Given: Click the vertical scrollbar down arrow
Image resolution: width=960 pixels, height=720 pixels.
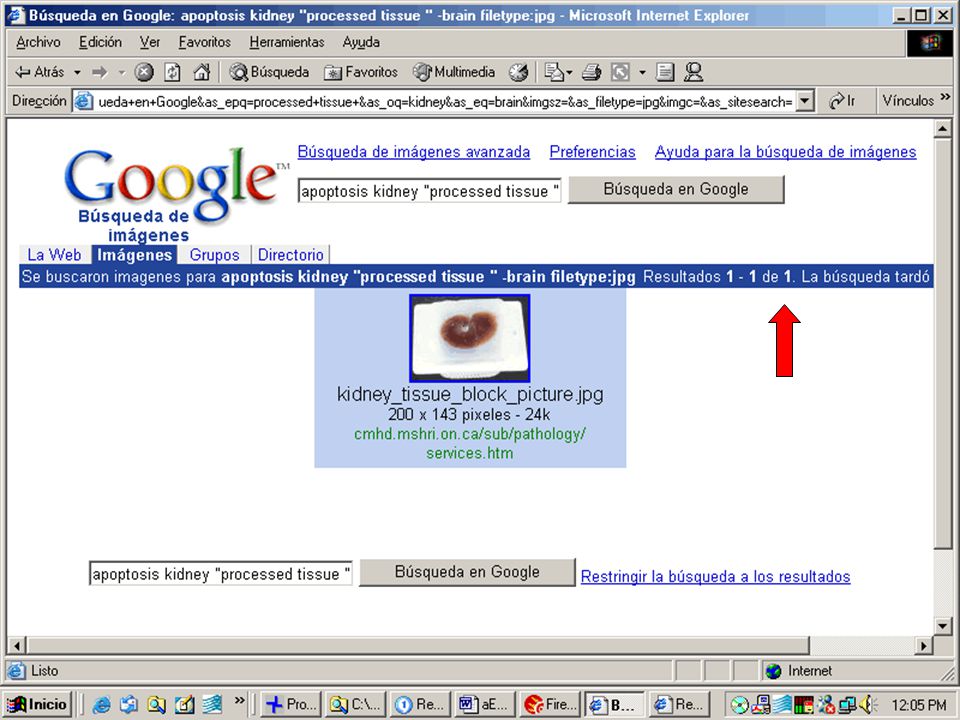Looking at the screenshot, I should tap(942, 626).
